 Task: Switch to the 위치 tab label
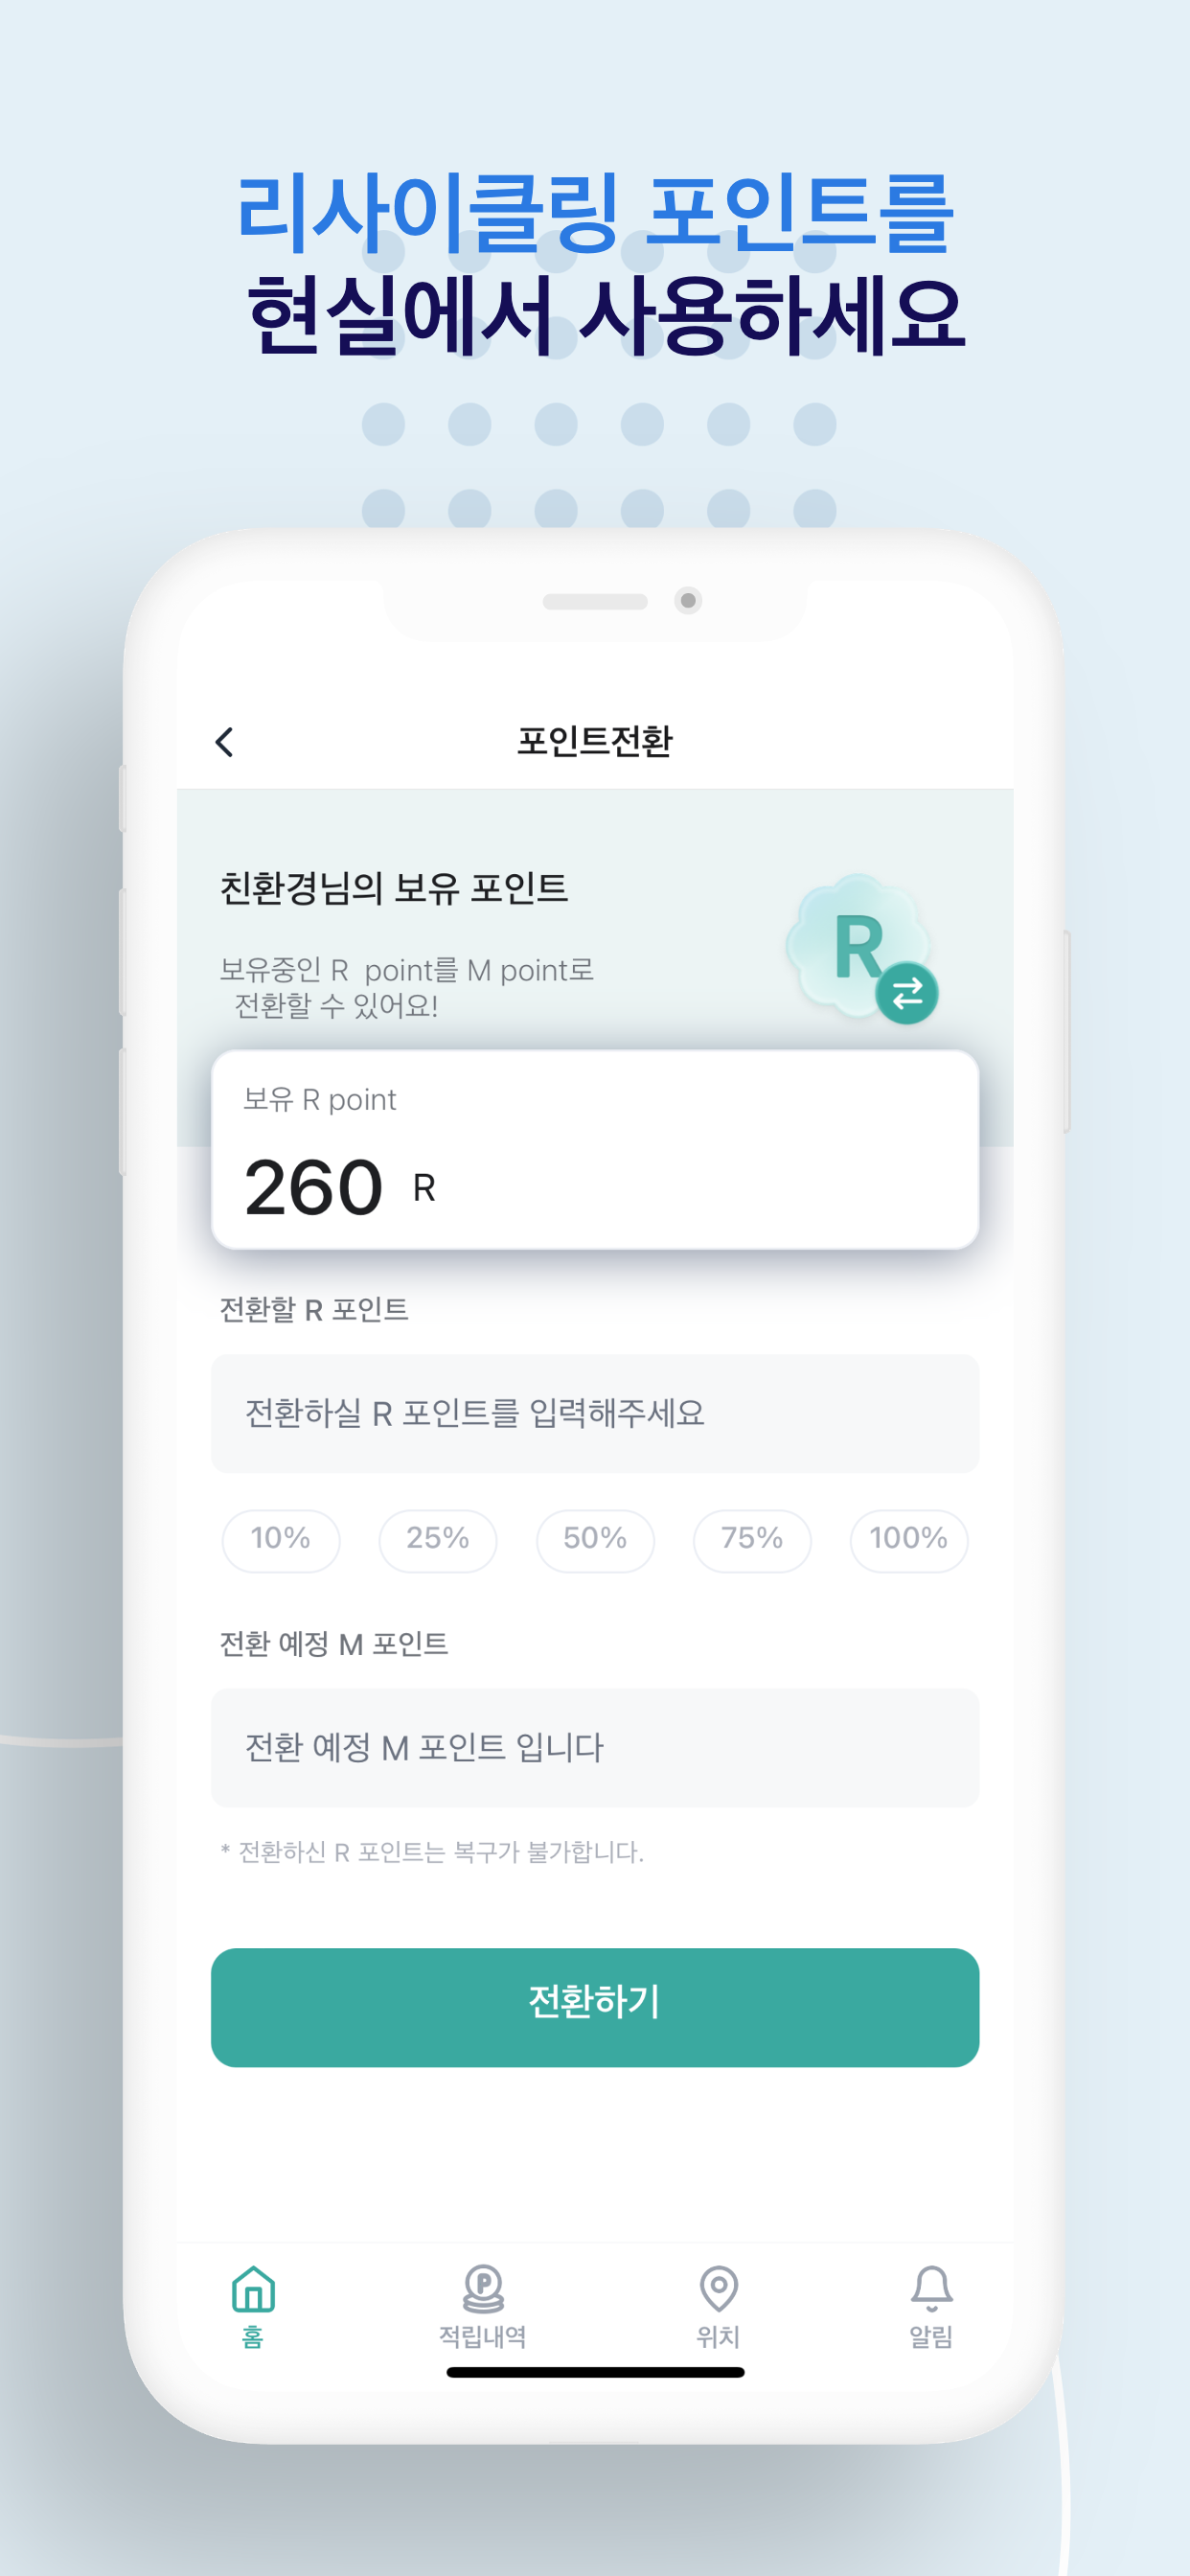pyautogui.click(x=718, y=2337)
